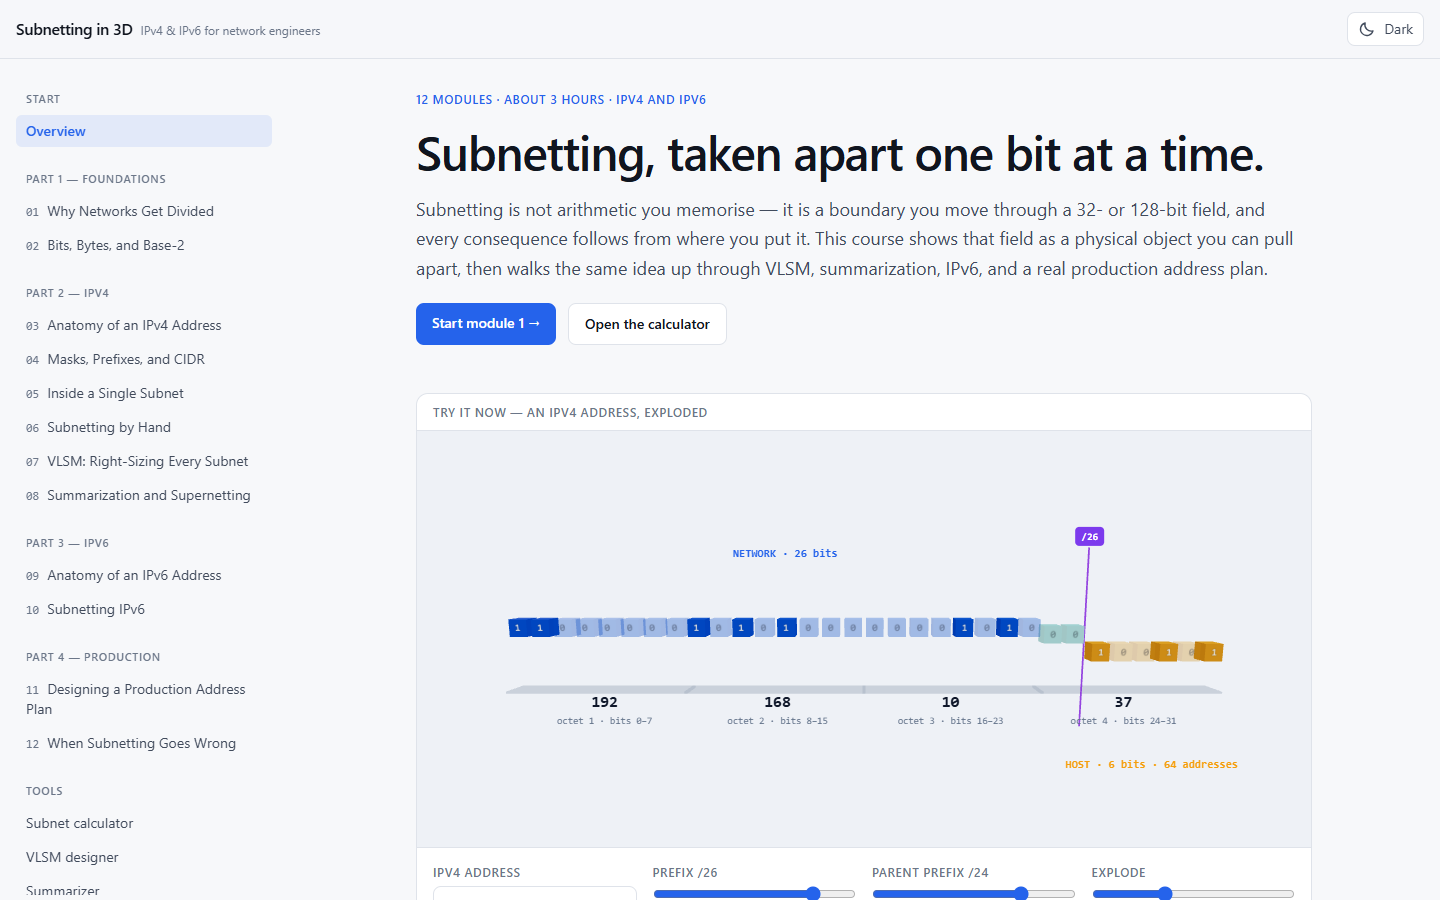Click the IPv4 address input field
Screen dimensions: 1440x900
[x=535, y=893]
